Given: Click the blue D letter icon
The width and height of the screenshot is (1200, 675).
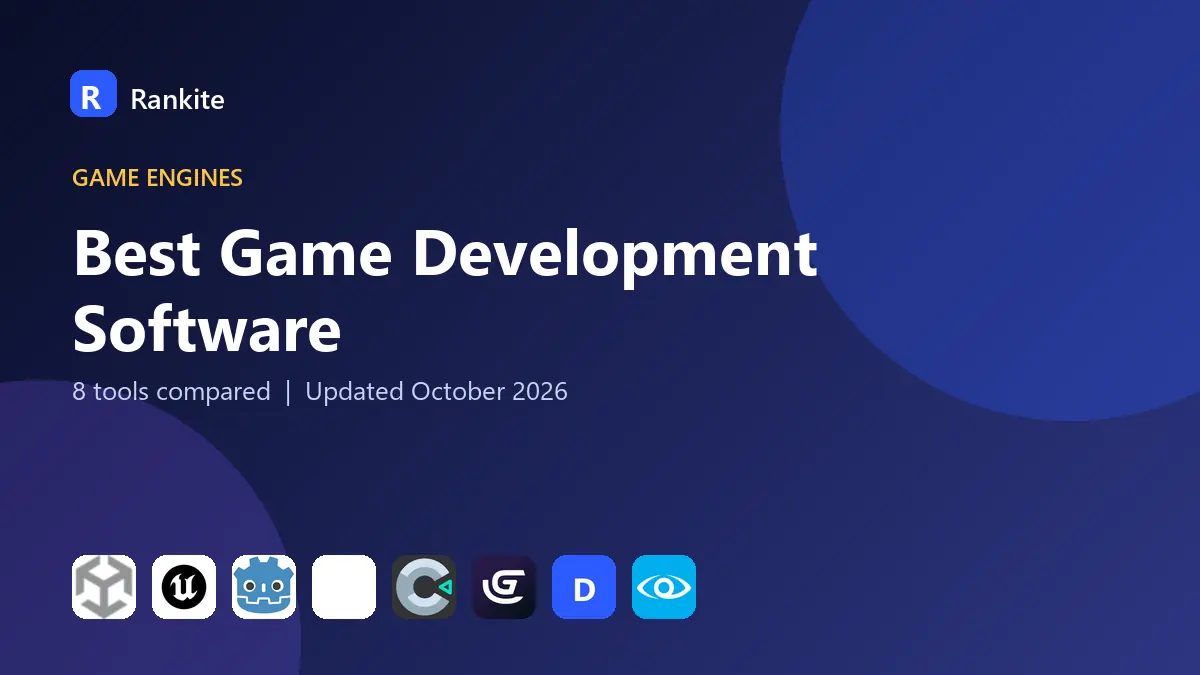Looking at the screenshot, I should pyautogui.click(x=584, y=587).
